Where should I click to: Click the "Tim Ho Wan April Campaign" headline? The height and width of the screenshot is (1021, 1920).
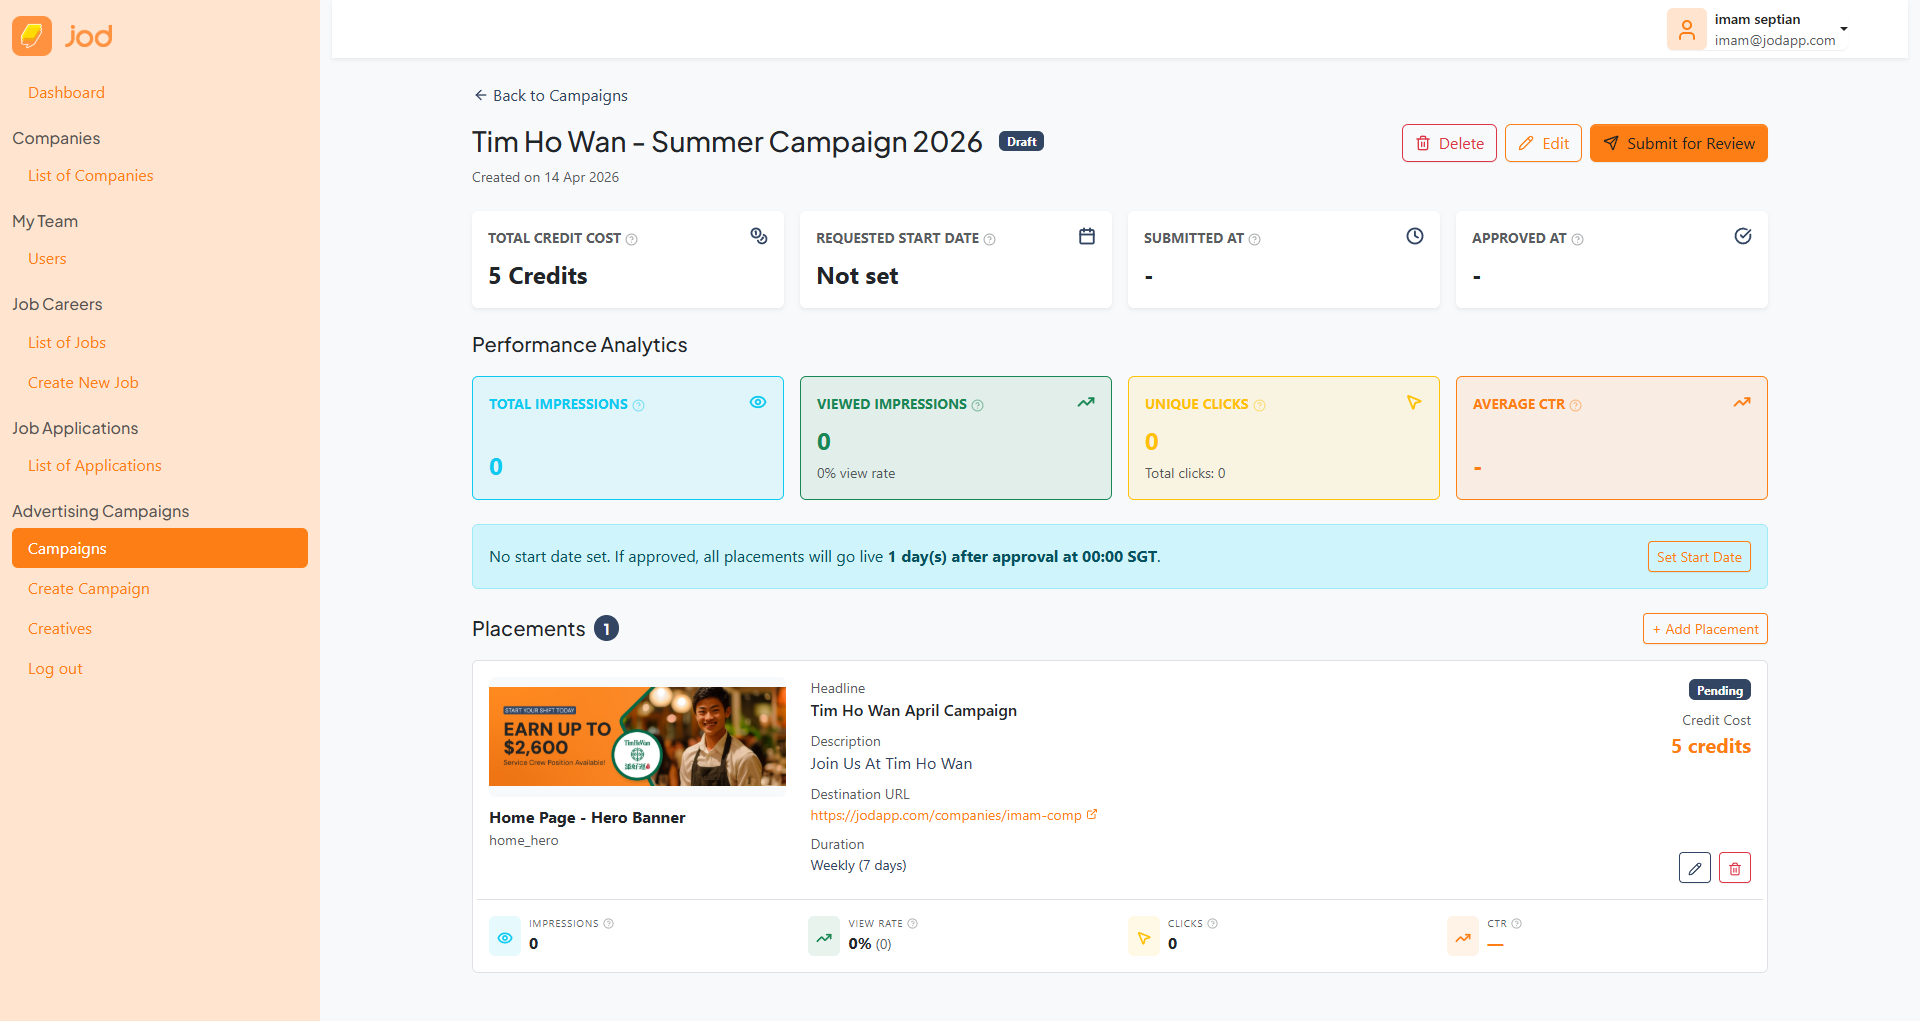pyautogui.click(x=914, y=711)
